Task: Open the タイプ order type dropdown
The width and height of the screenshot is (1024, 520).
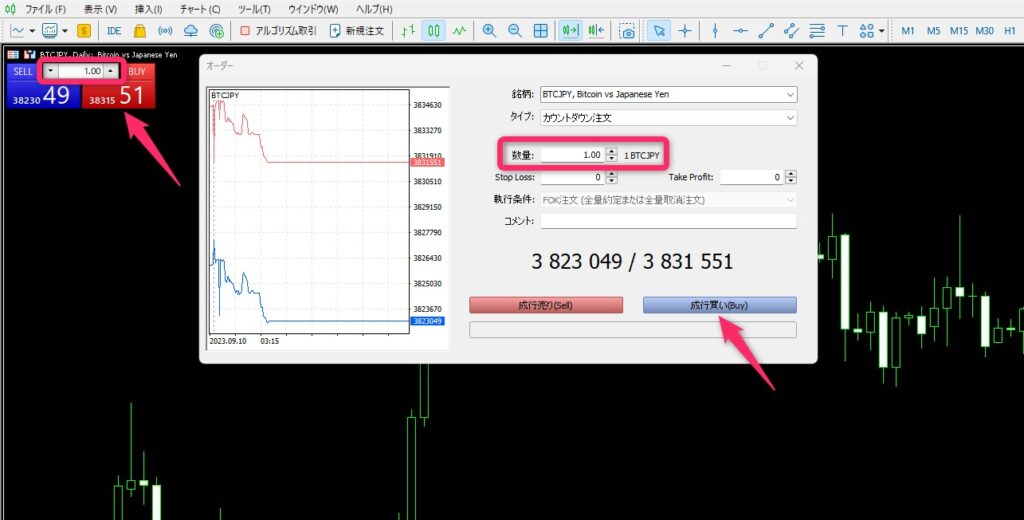Action: point(790,117)
